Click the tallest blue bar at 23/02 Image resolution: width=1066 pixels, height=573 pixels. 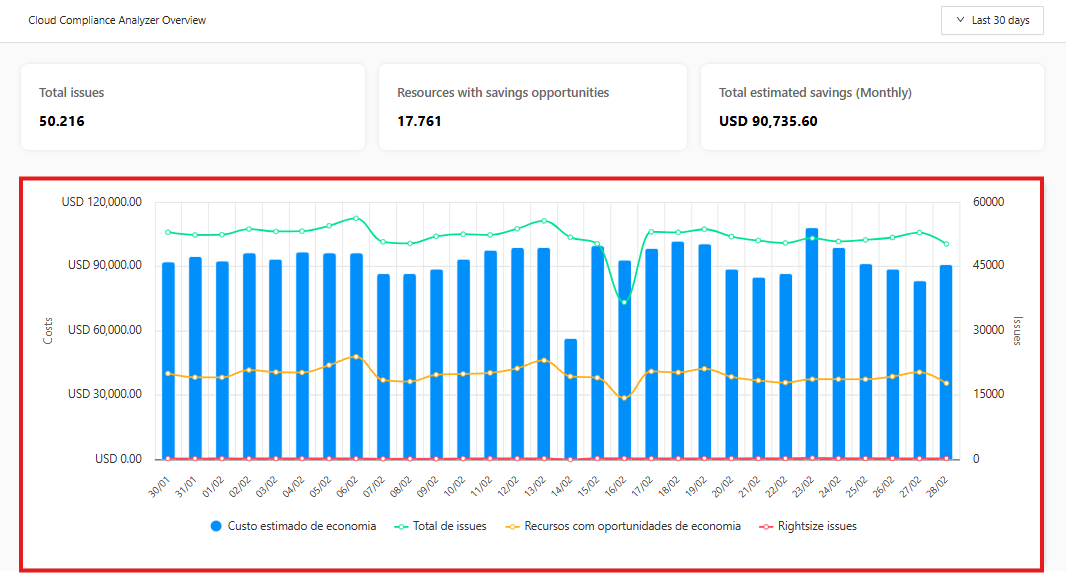812,345
